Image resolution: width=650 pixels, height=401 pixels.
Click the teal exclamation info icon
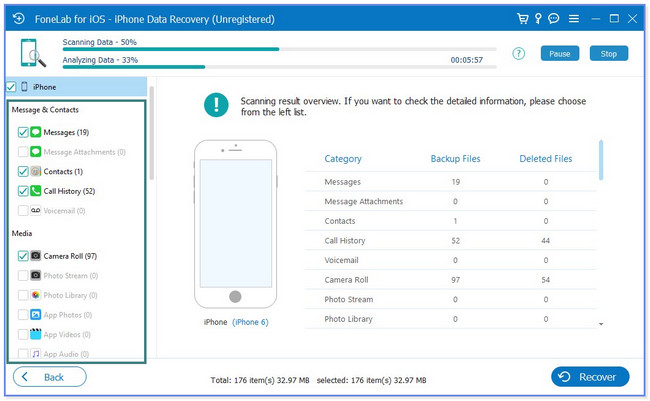click(x=216, y=105)
